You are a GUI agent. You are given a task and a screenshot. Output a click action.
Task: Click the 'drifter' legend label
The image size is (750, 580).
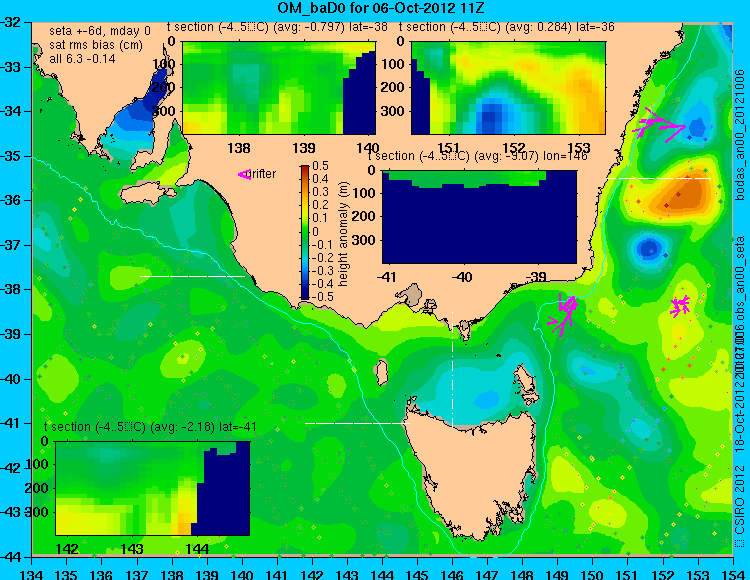[263, 174]
